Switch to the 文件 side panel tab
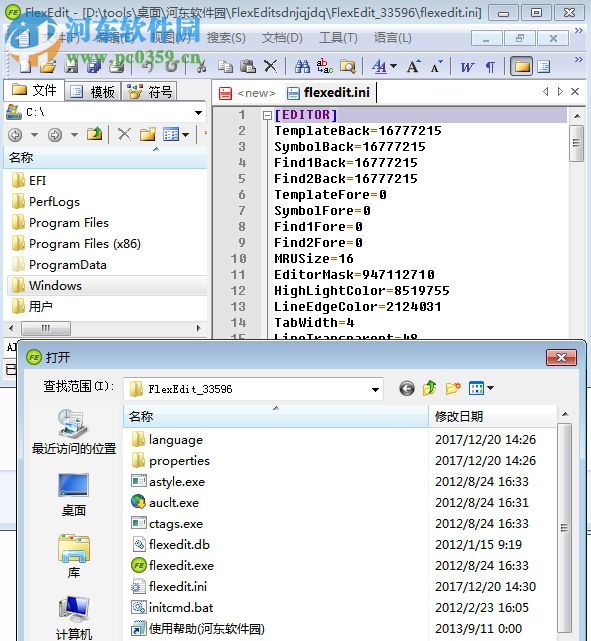 click(34, 90)
